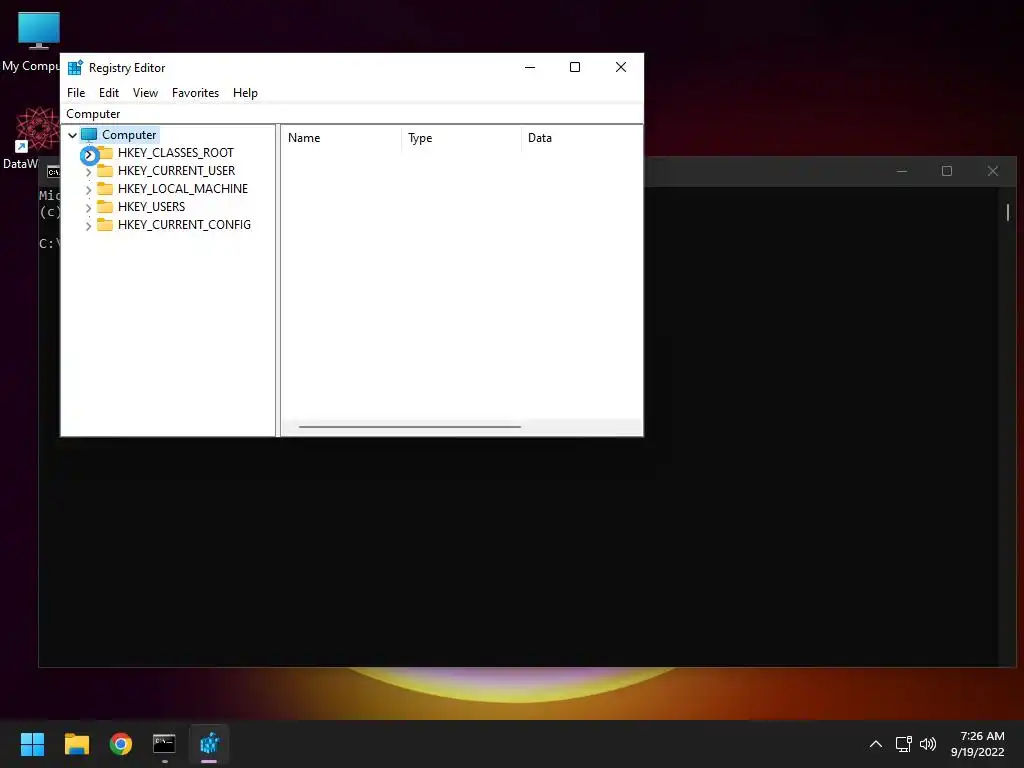Show hidden system tray icons
Viewport: 1024px width, 768px height.
[x=876, y=744]
